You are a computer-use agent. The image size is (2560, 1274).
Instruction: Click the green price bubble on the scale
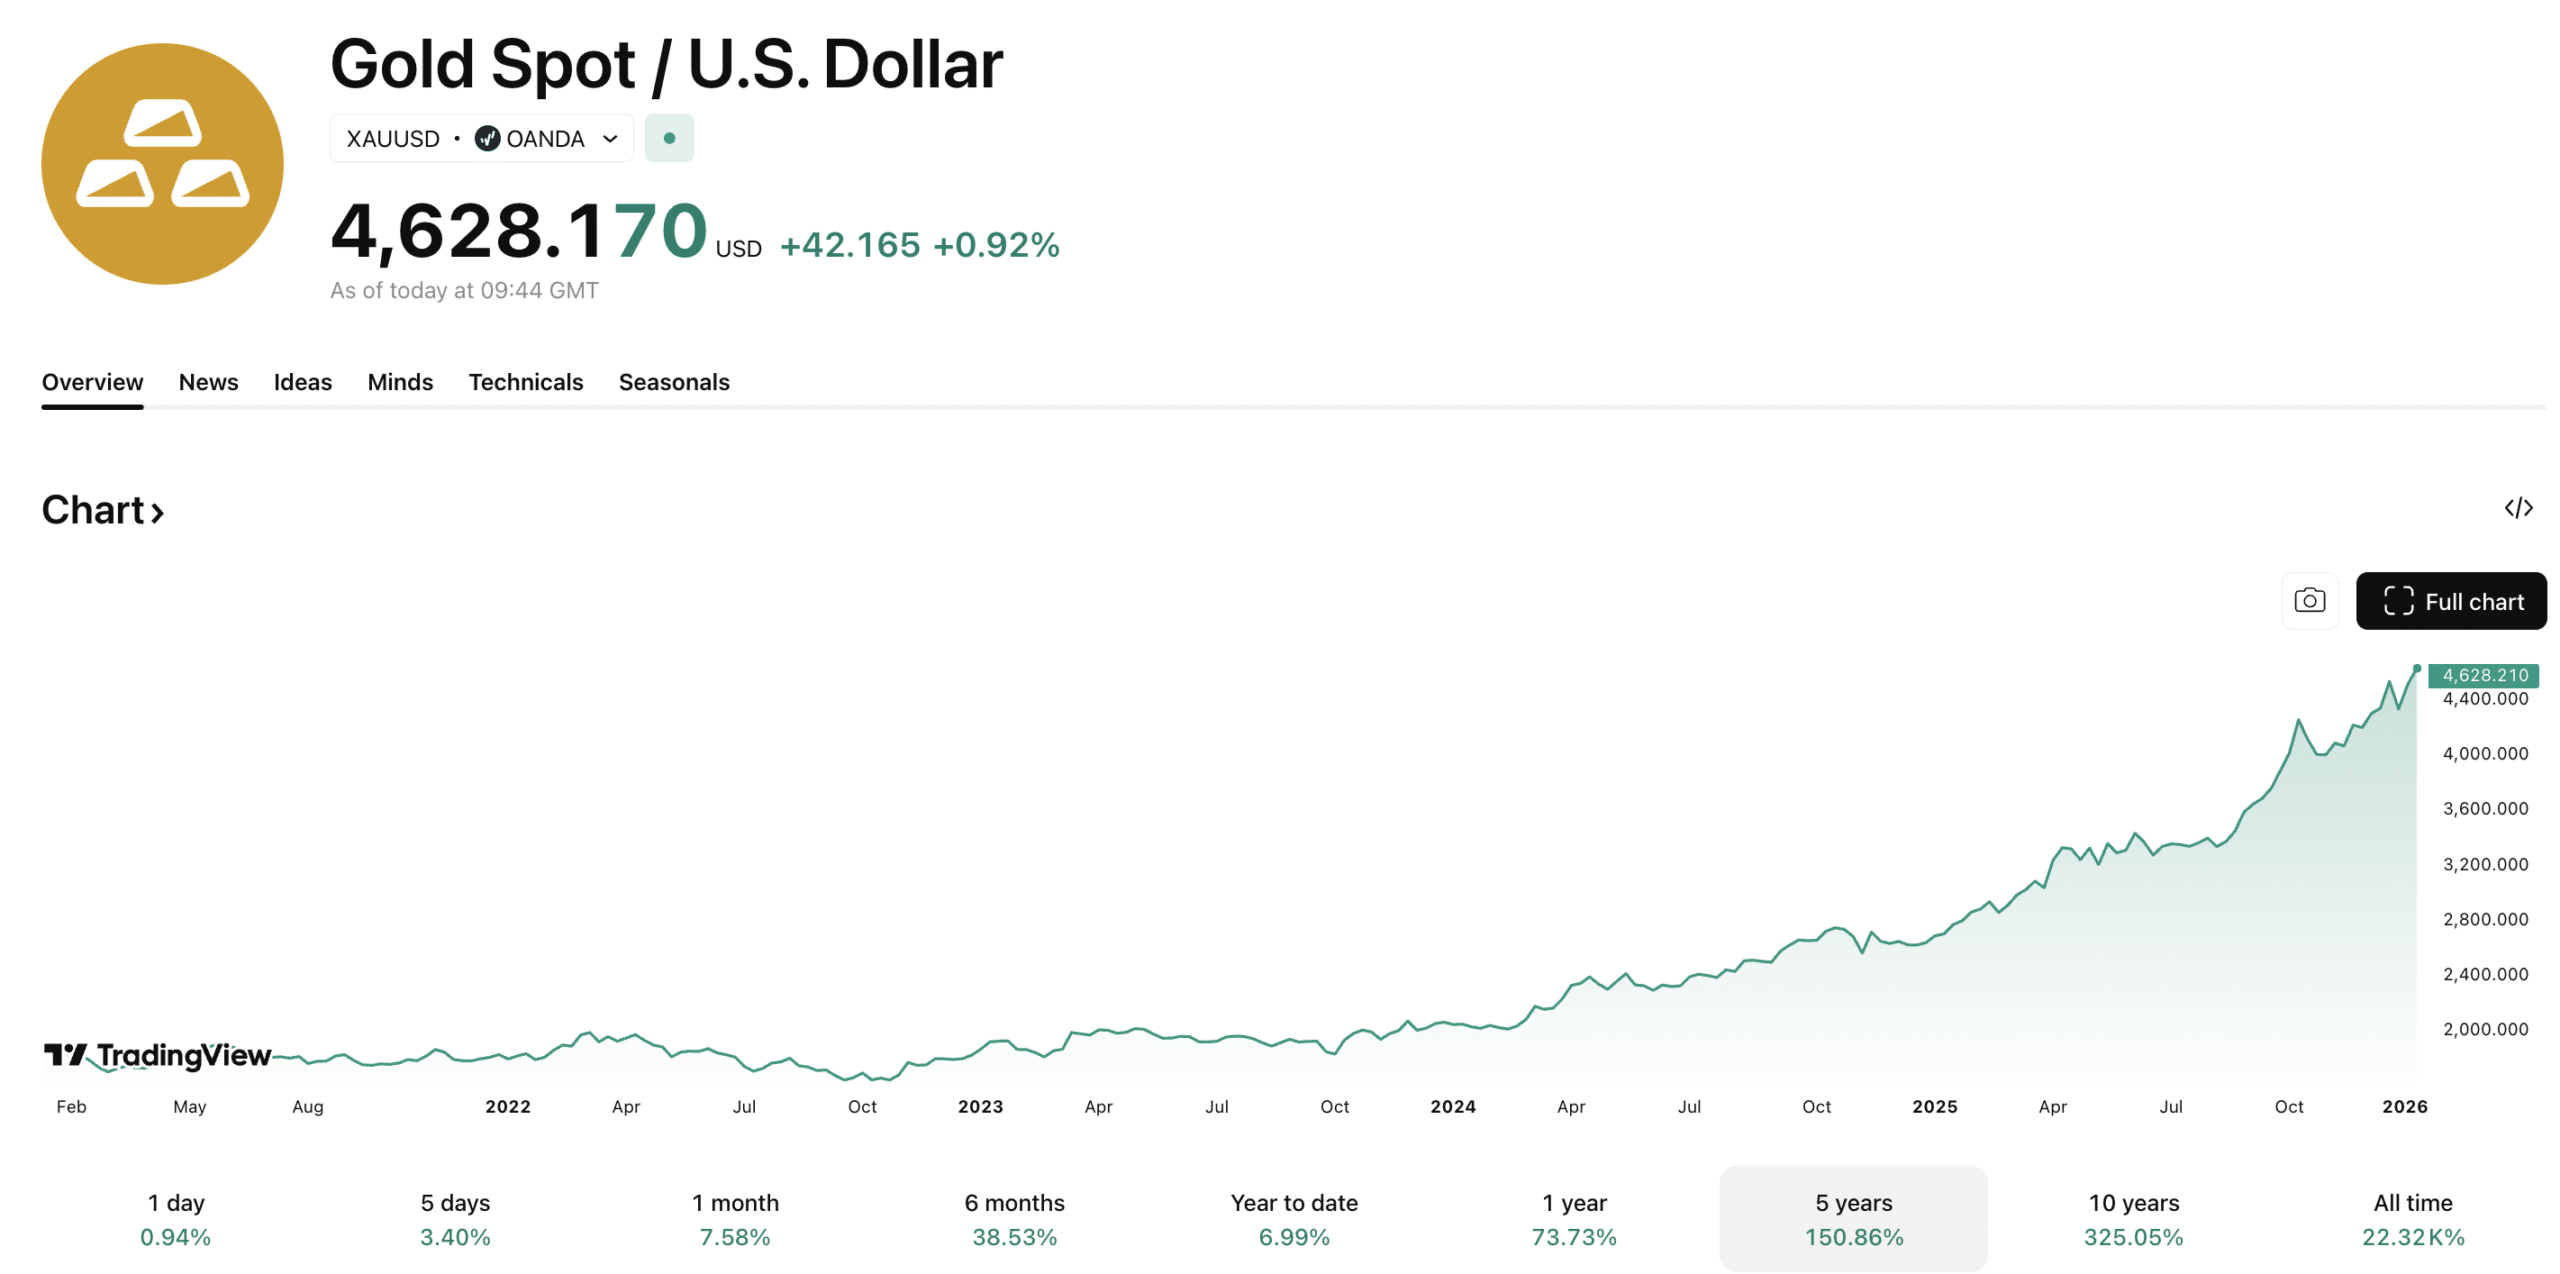(2482, 675)
